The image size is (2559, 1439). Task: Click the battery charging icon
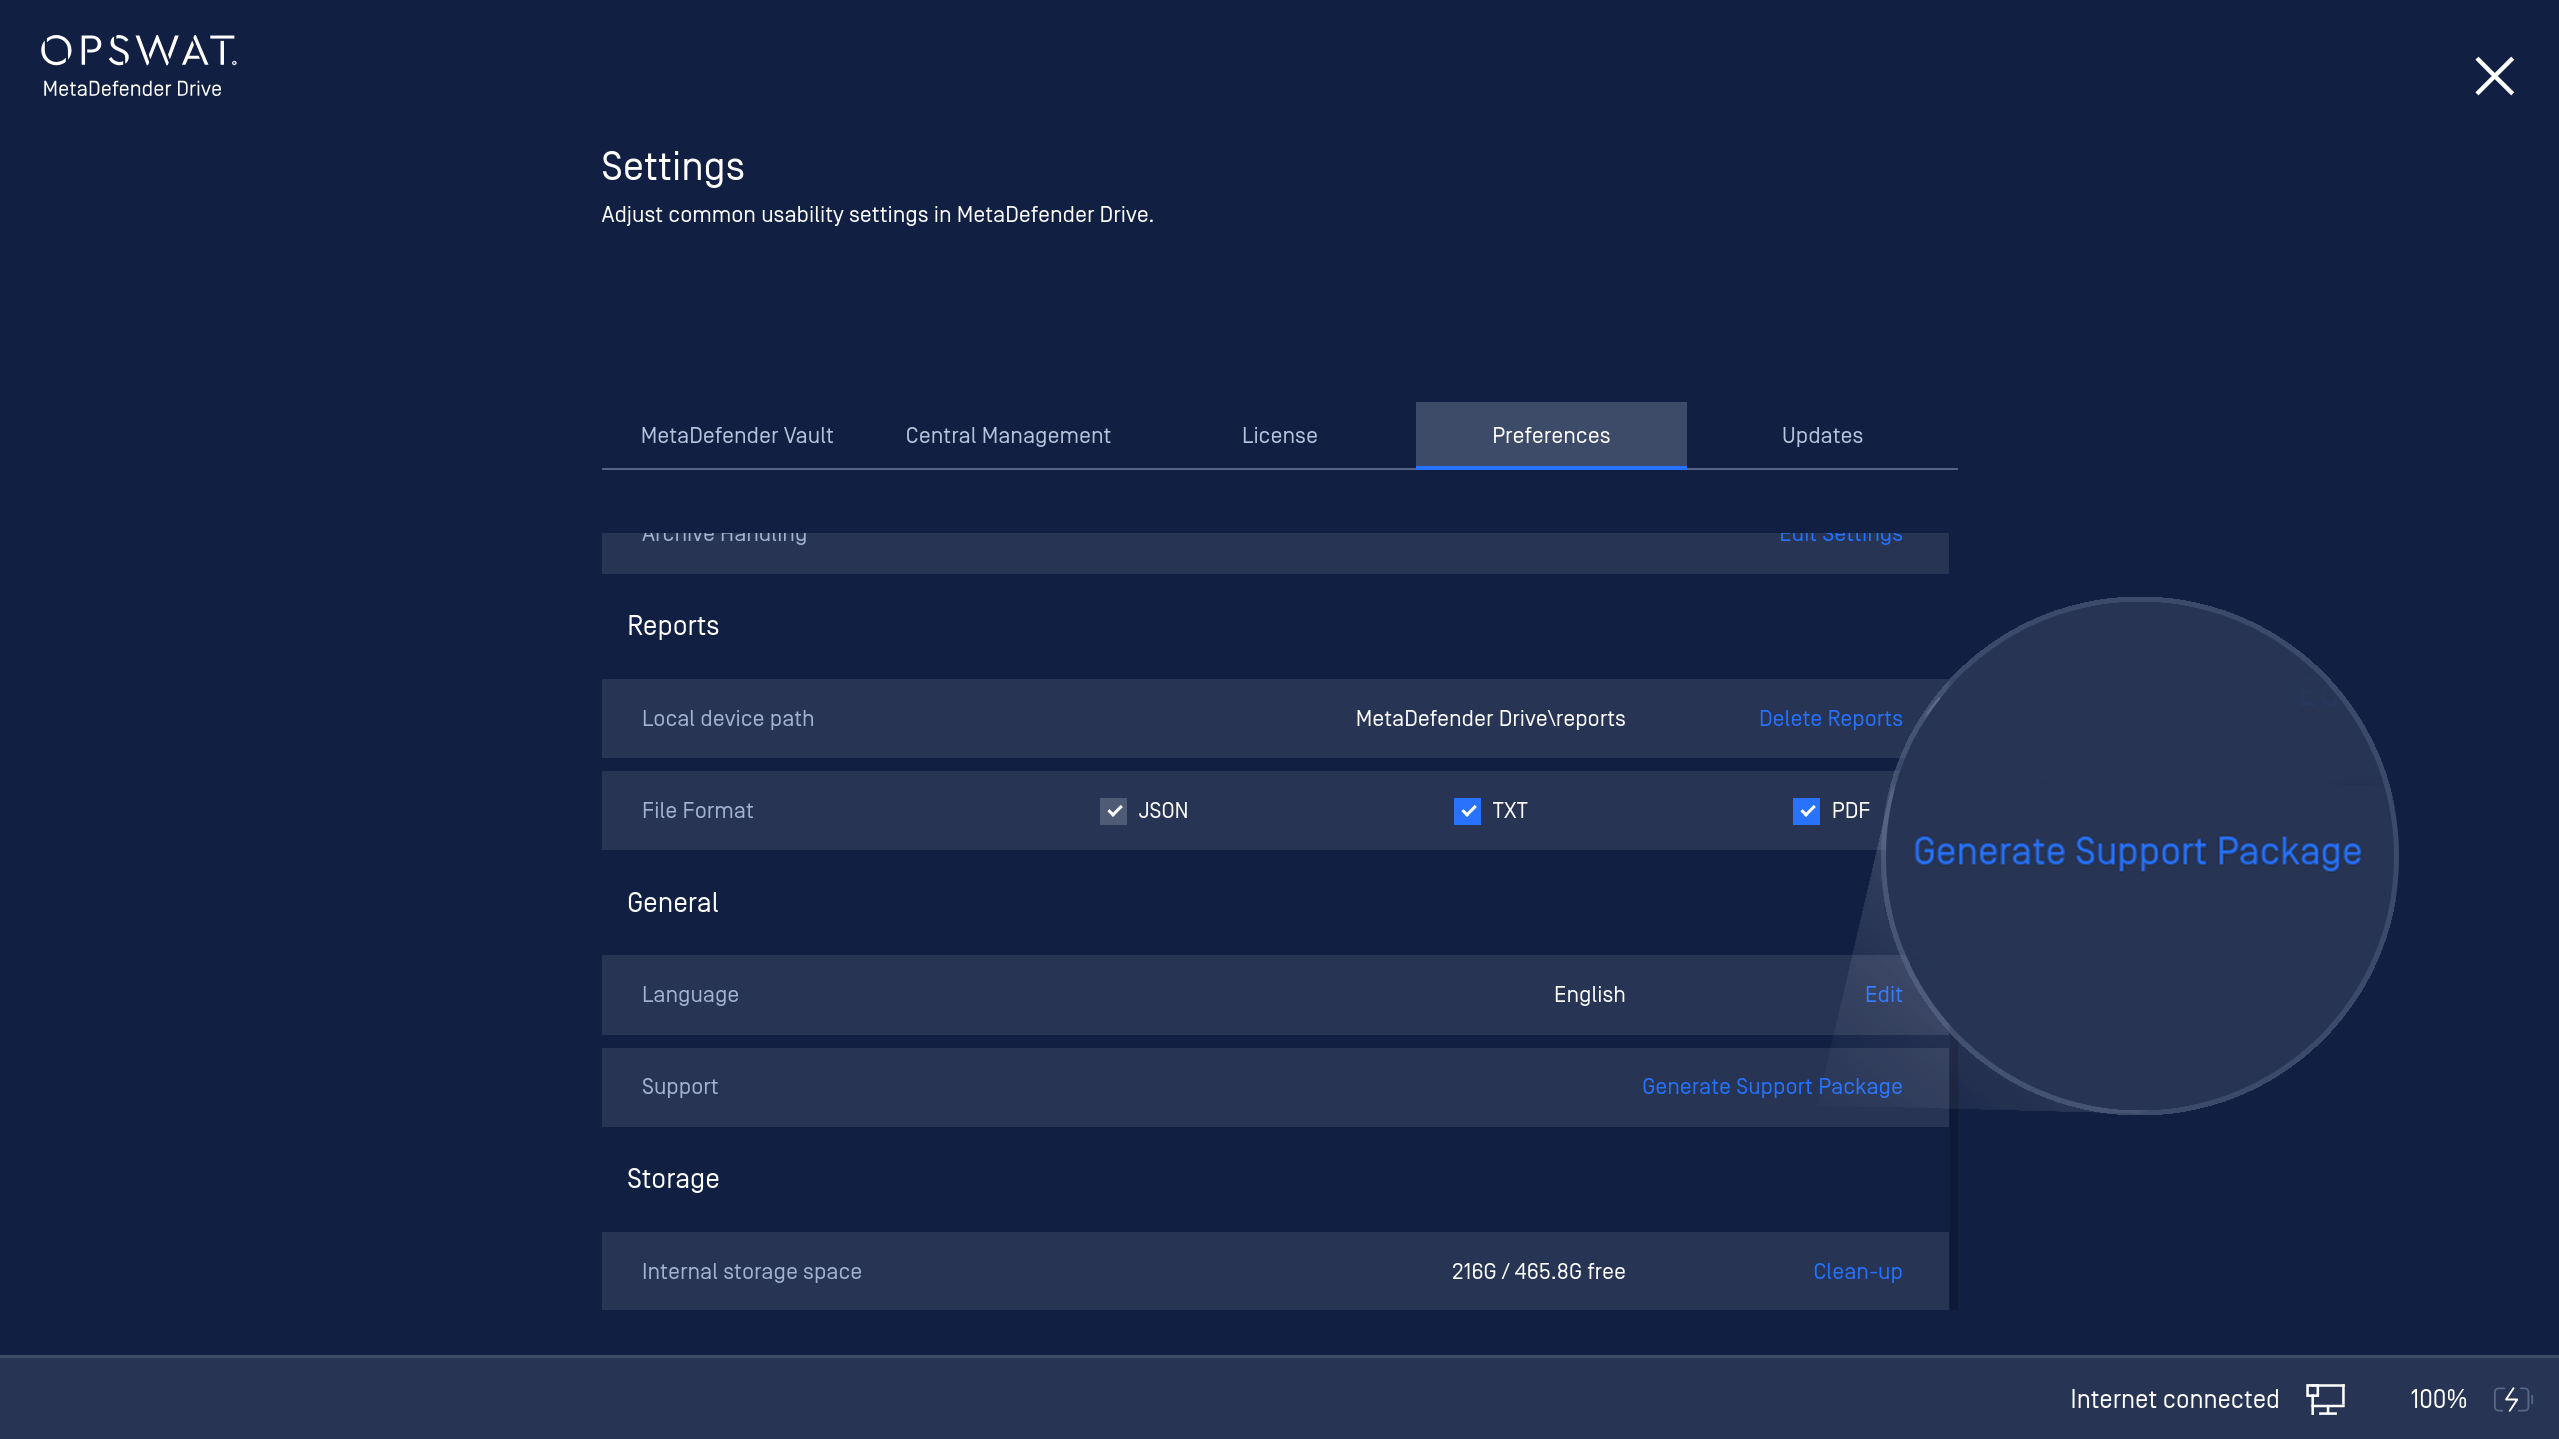(x=2513, y=1399)
